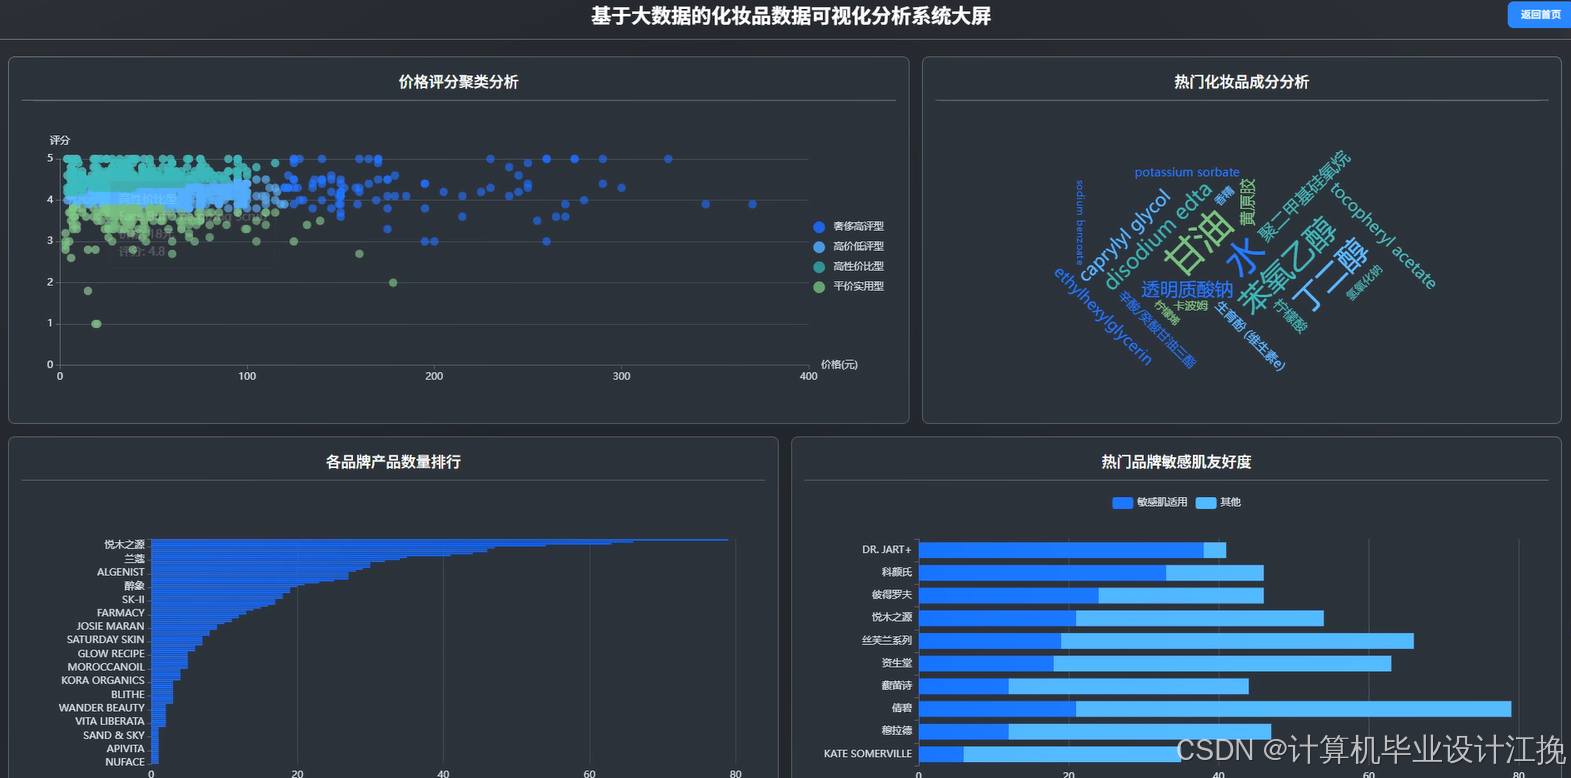The width and height of the screenshot is (1571, 778).
Task: Click the 水 word in the word cloud
Action: pos(1246,257)
